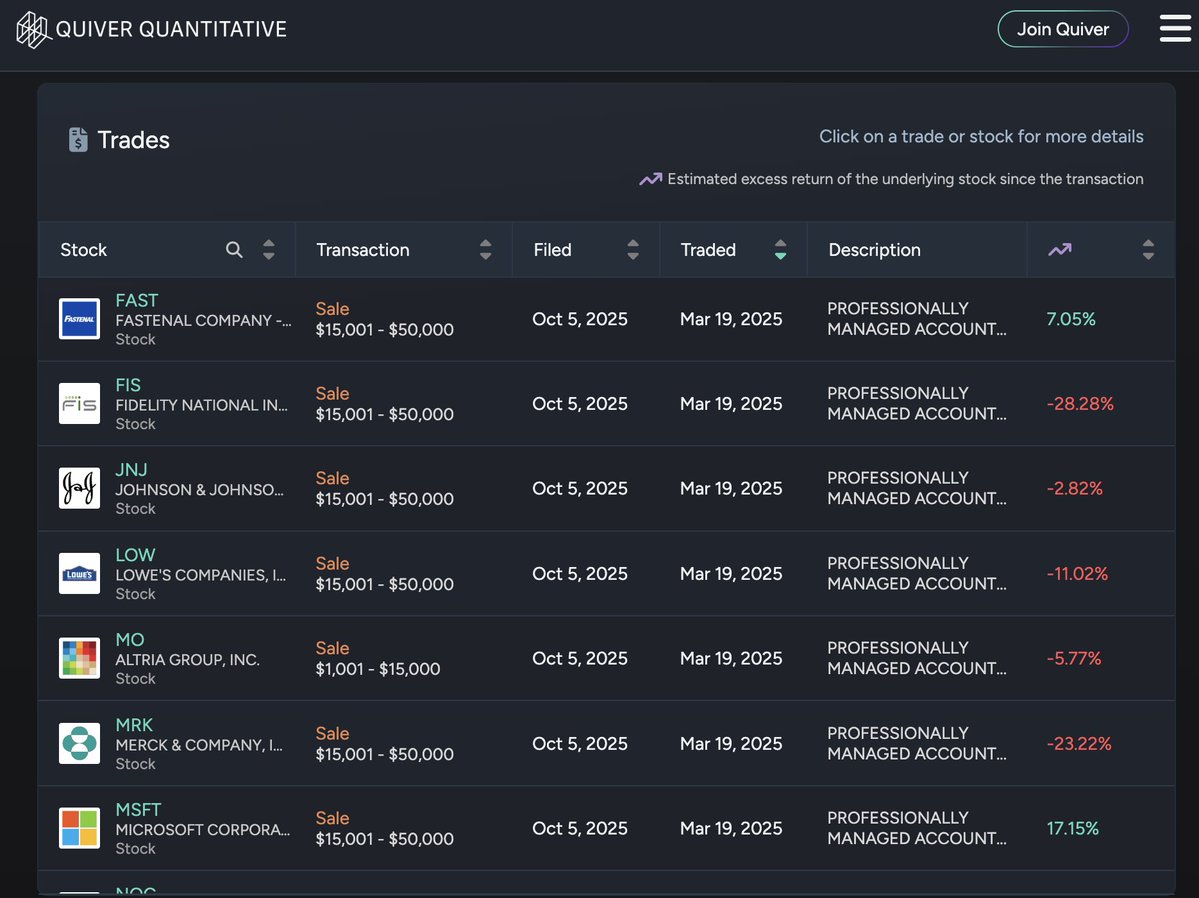The image size is (1199, 898).
Task: Click the search icon in Stock column
Action: coord(234,249)
